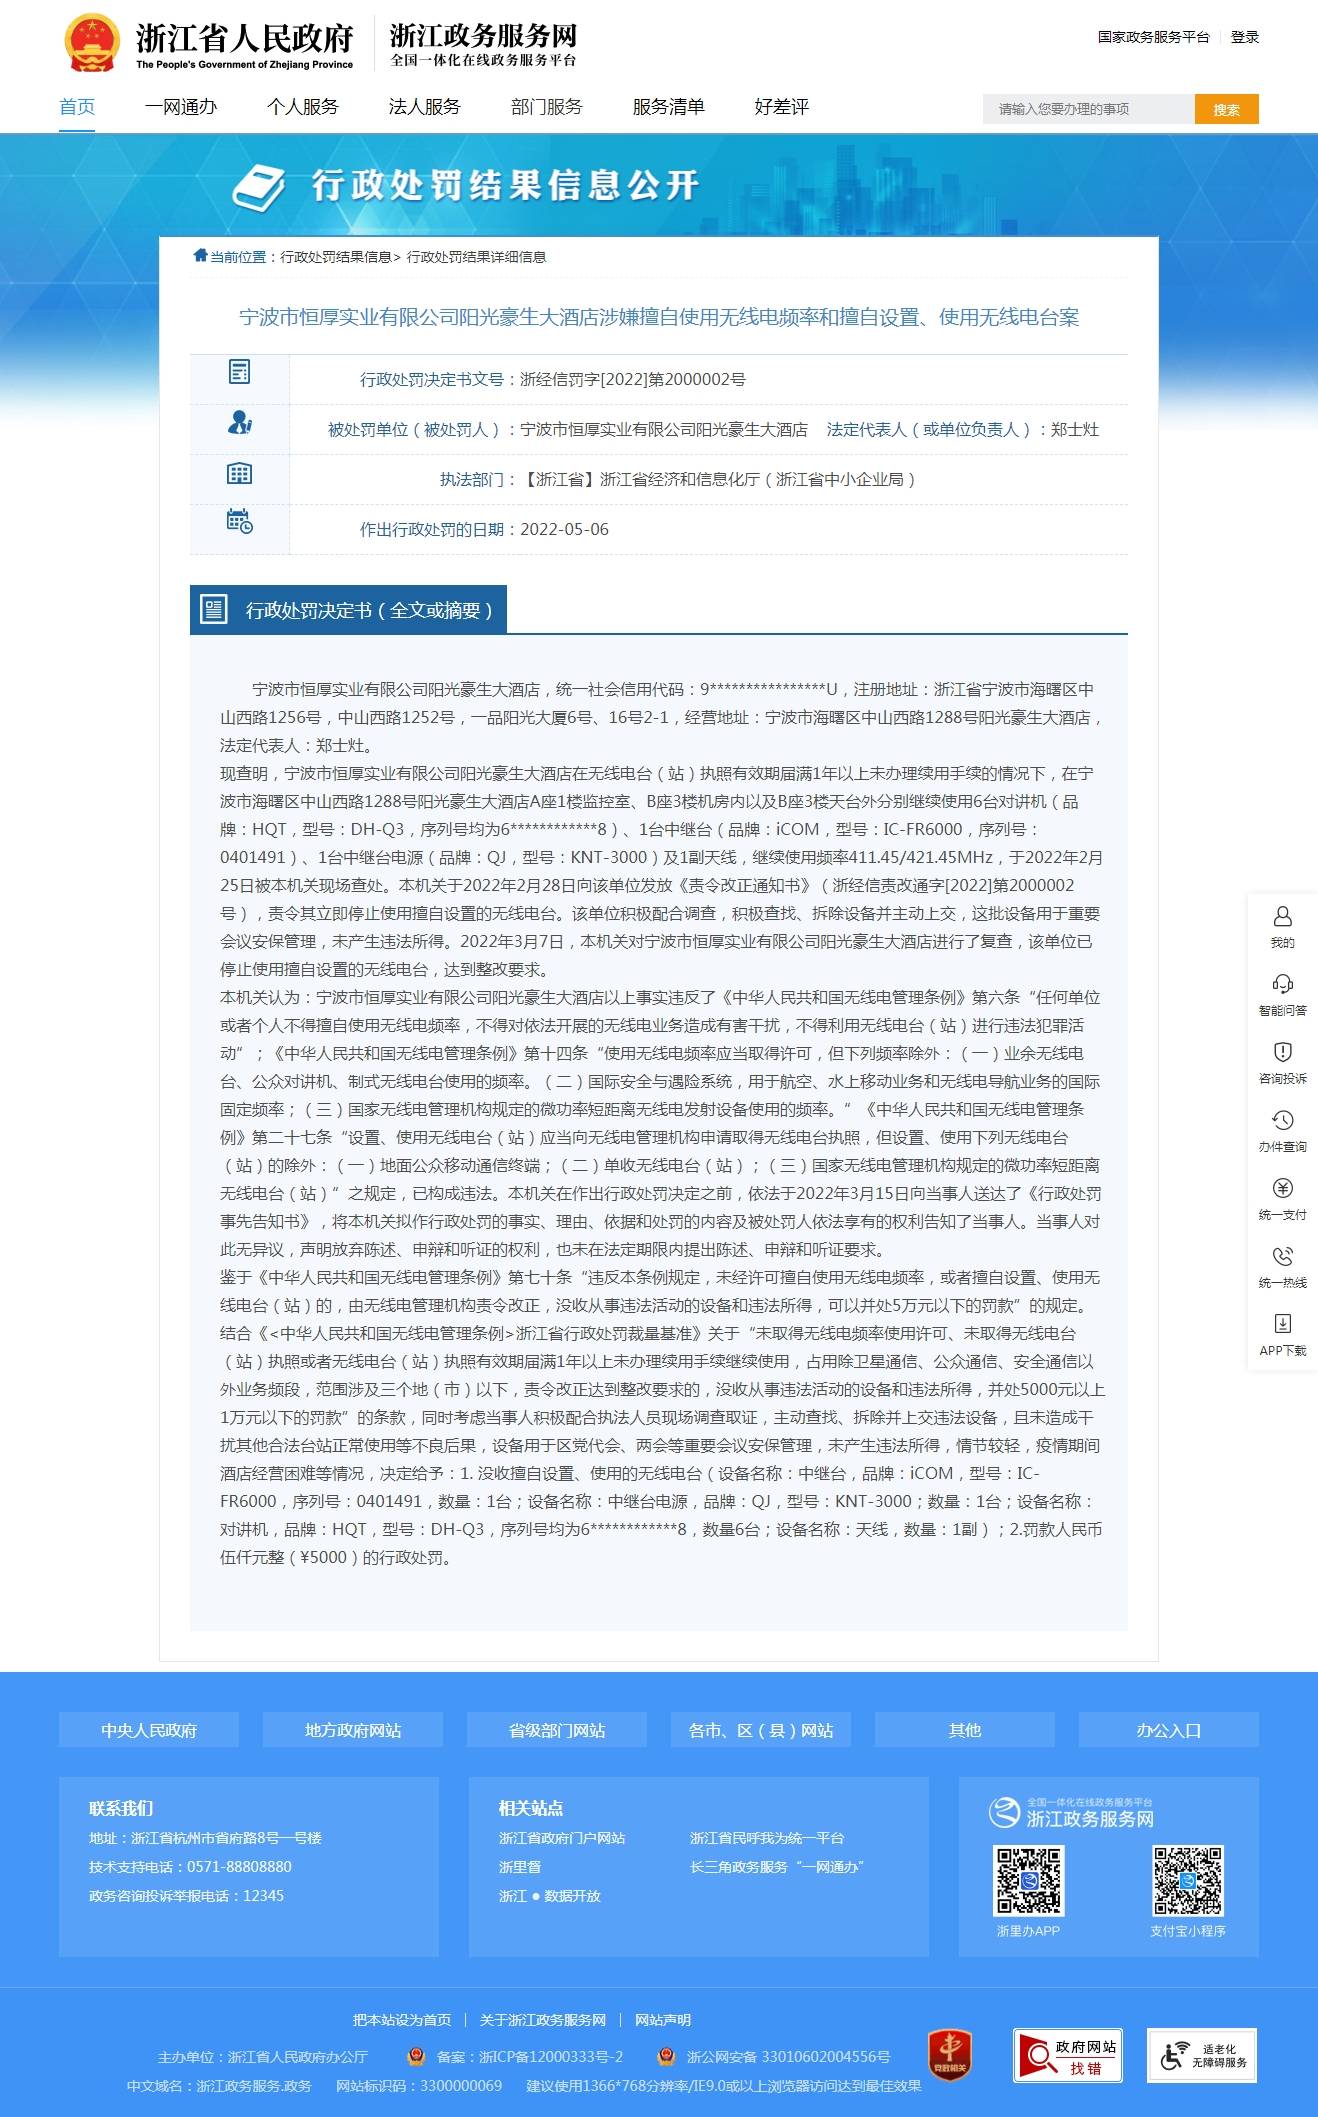Click the book icon in 行政处罚结果信息公开 banner
This screenshot has width=1318, height=2117.
(258, 187)
